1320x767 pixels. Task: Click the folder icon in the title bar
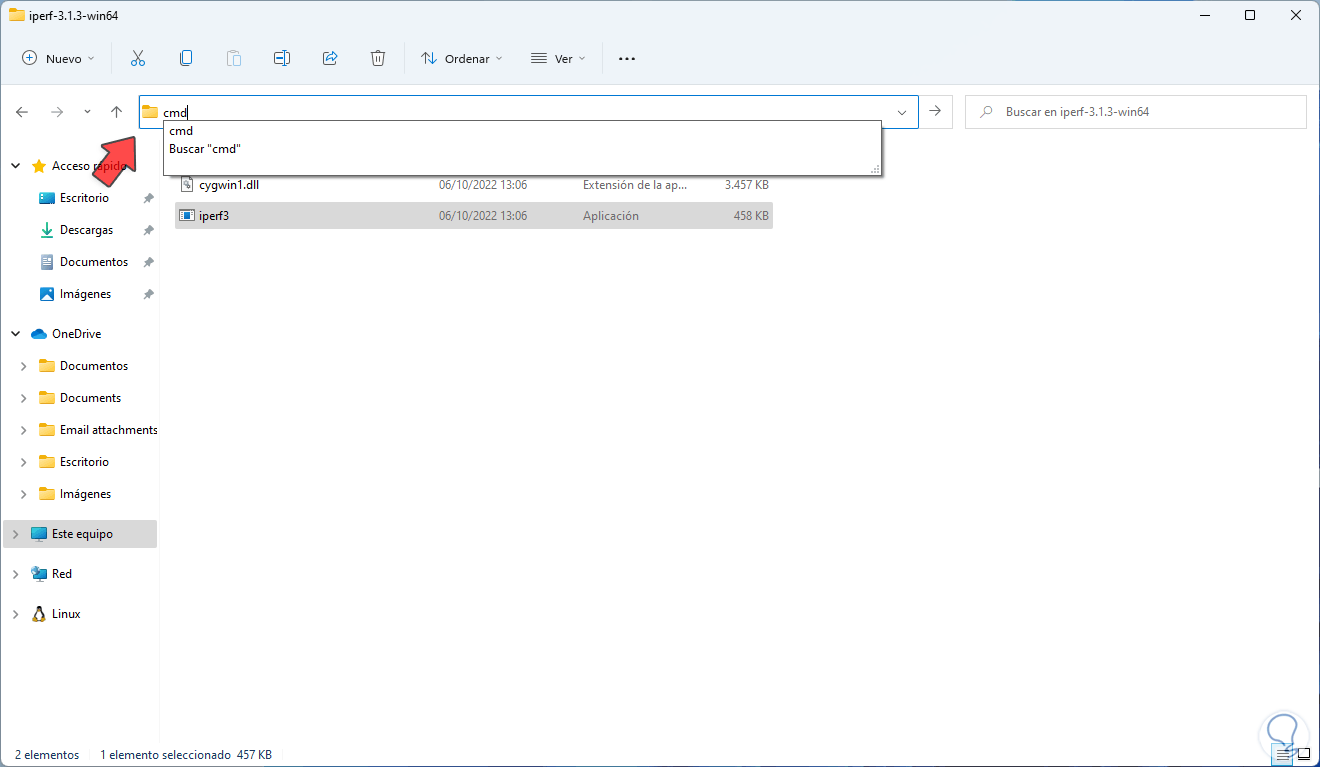16,15
